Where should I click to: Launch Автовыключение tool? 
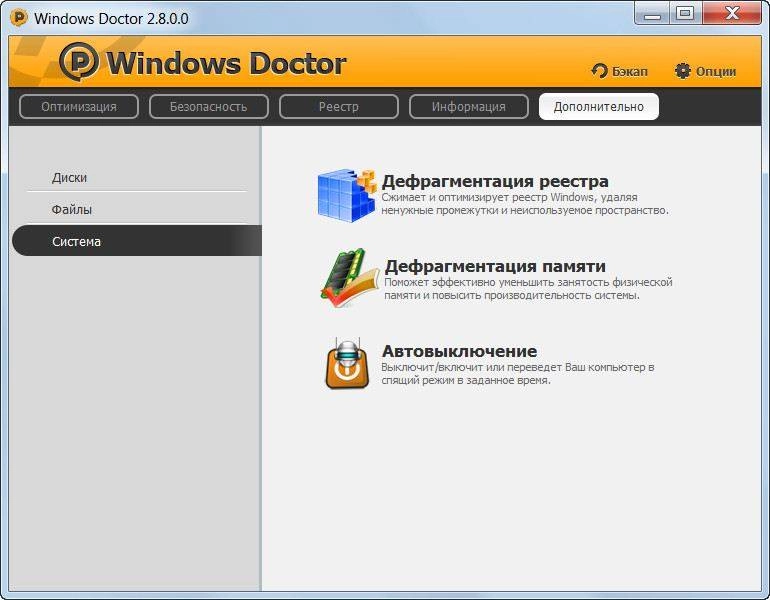[460, 351]
